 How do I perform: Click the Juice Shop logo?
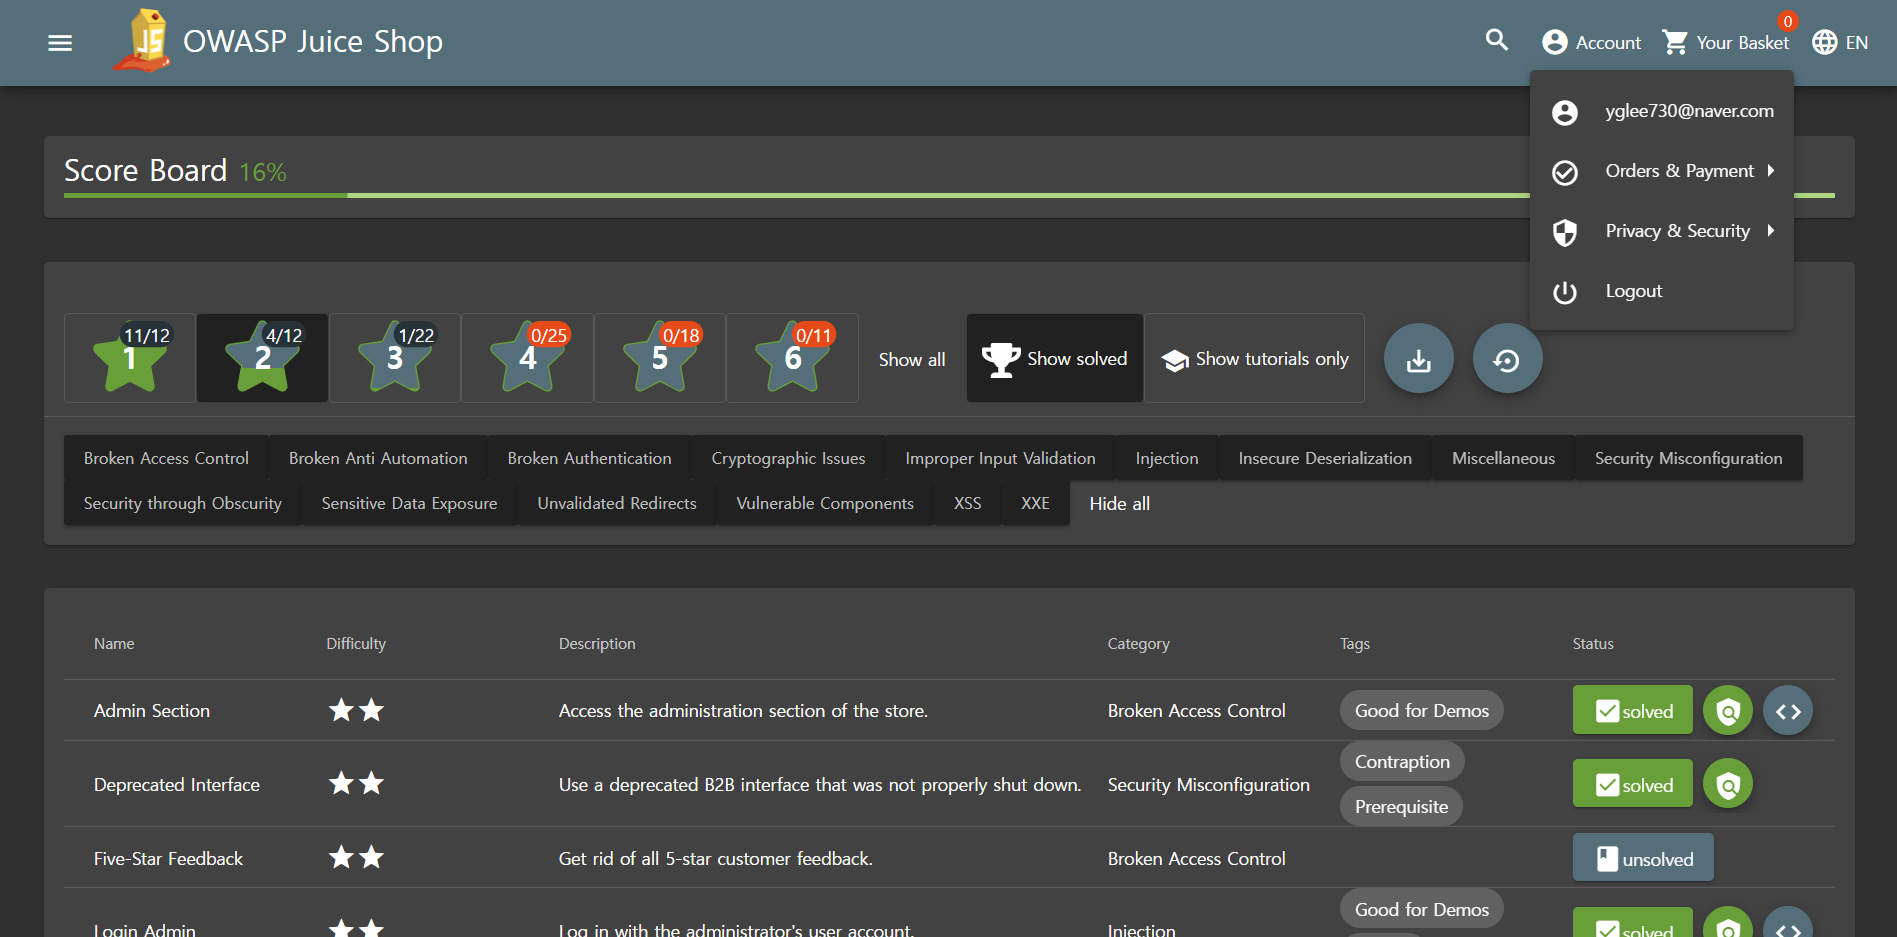[x=142, y=42]
